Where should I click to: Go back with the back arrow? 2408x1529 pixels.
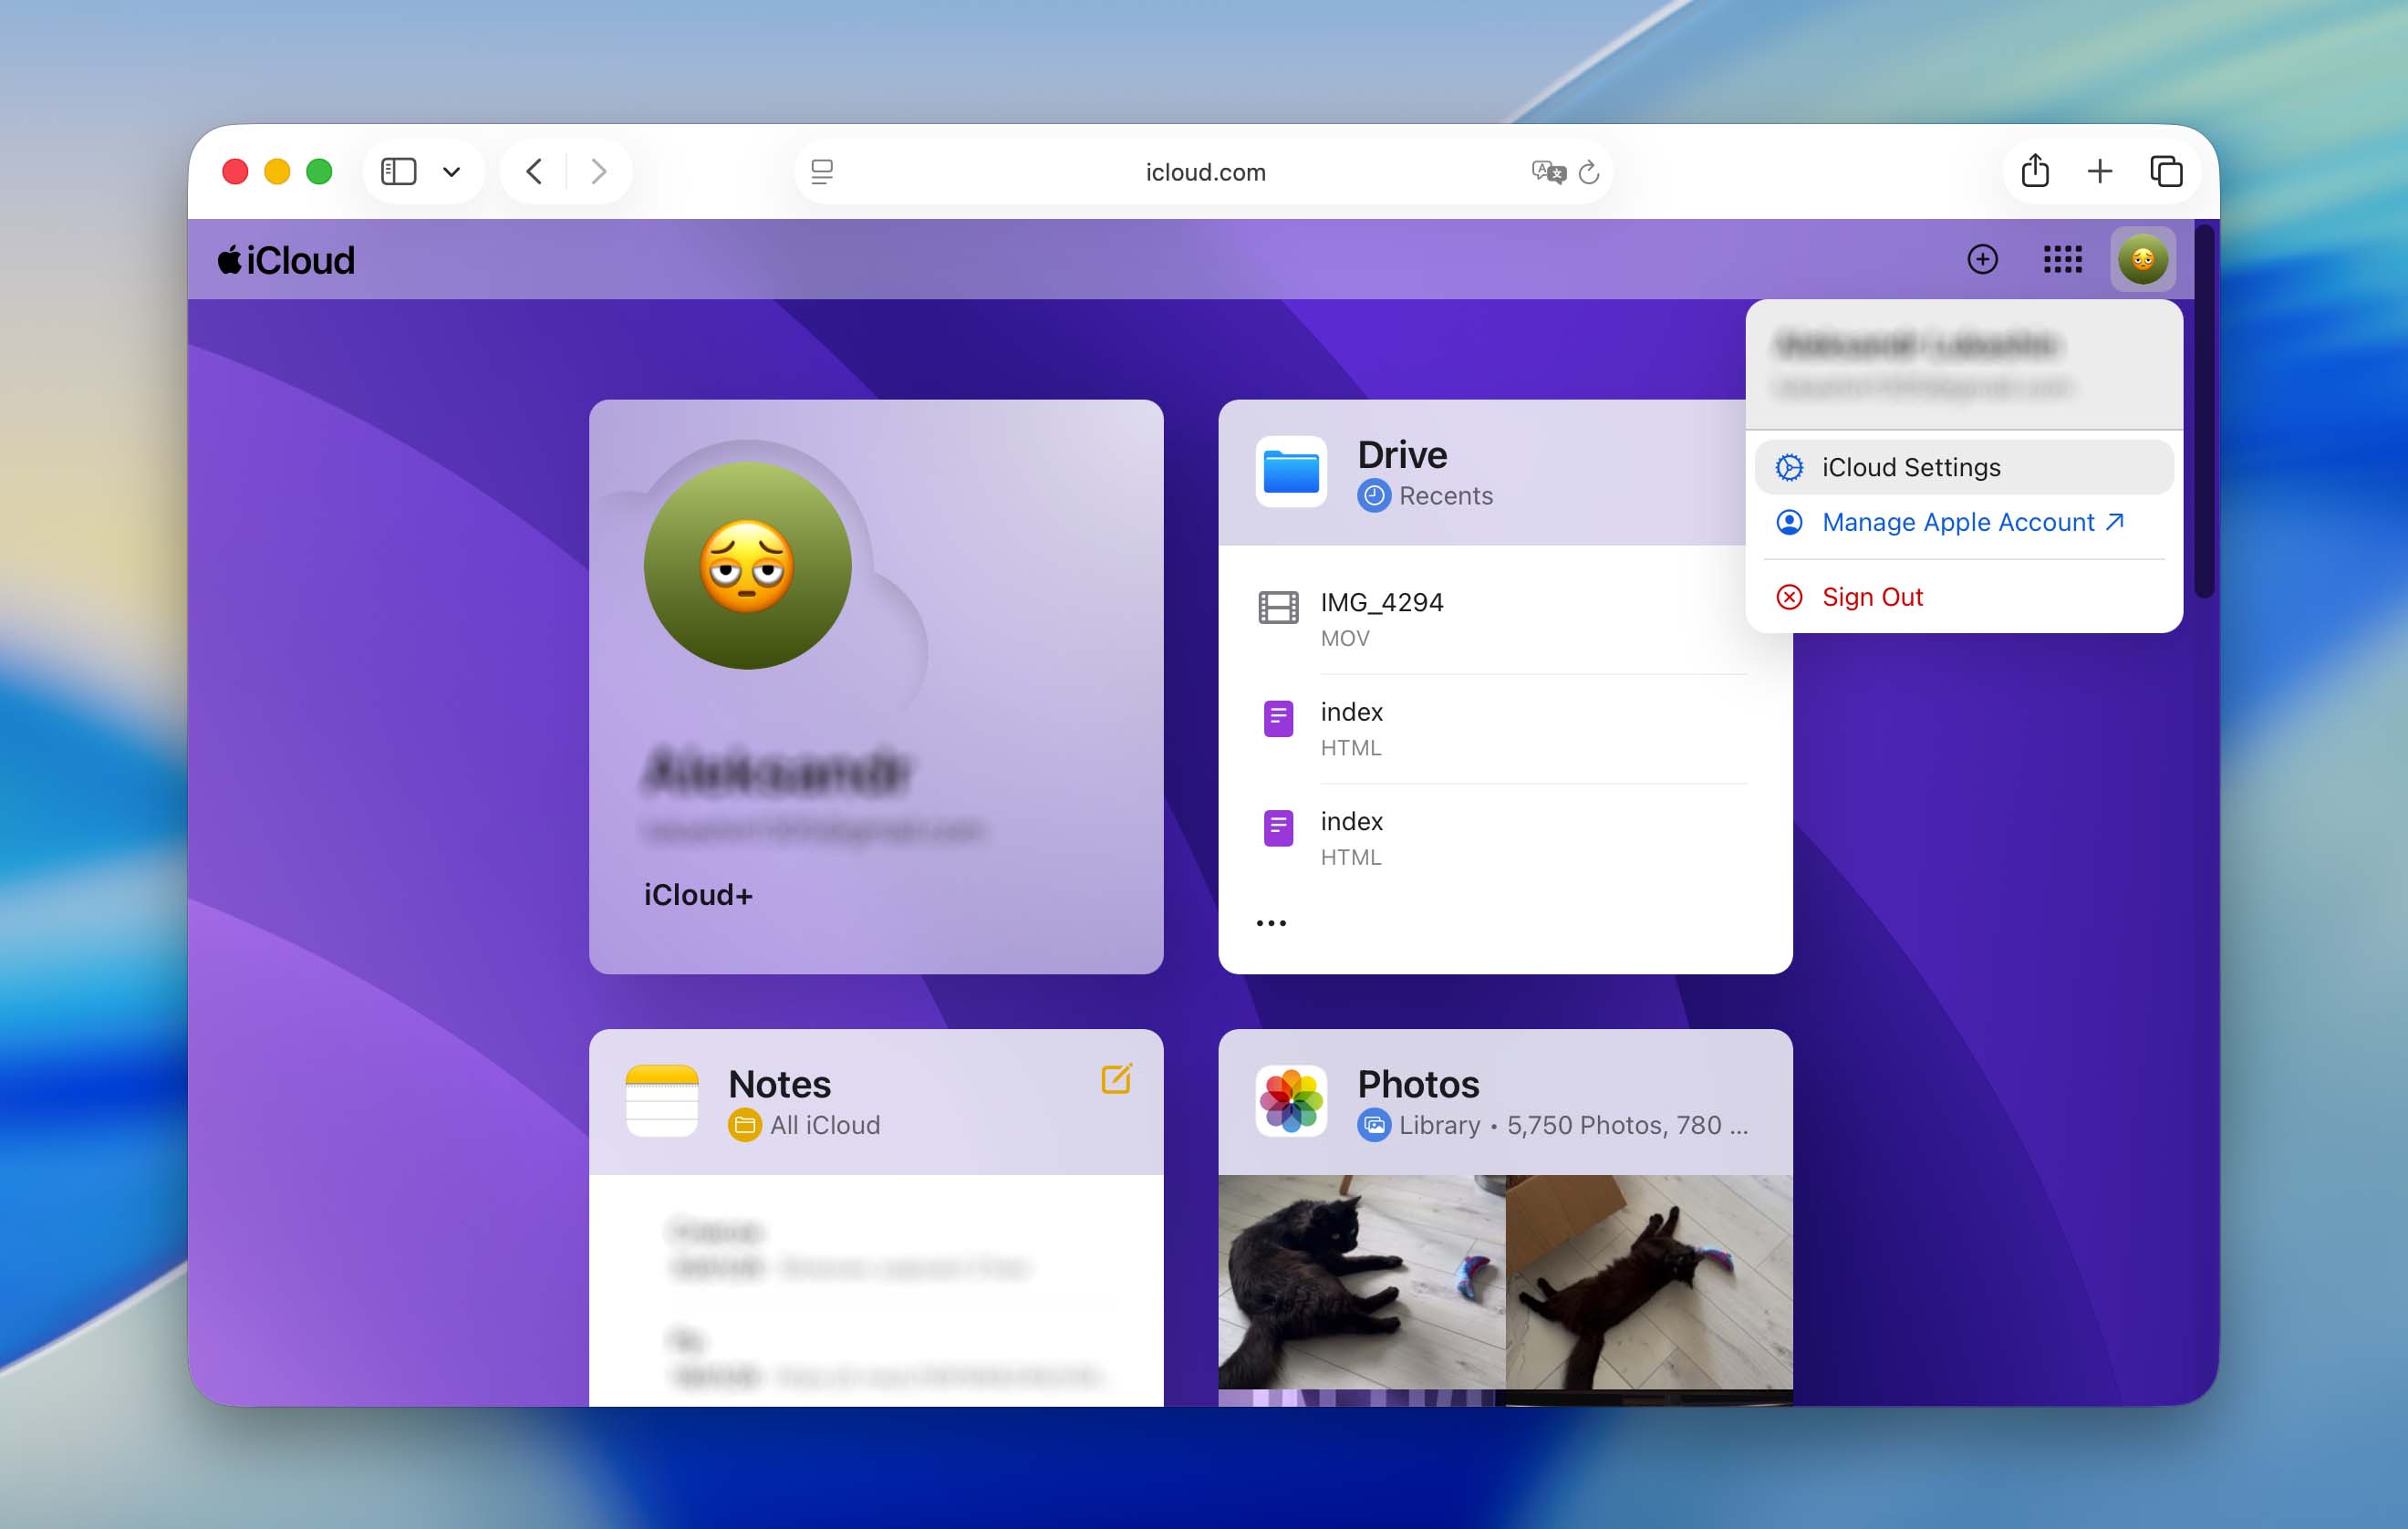pyautogui.click(x=534, y=172)
